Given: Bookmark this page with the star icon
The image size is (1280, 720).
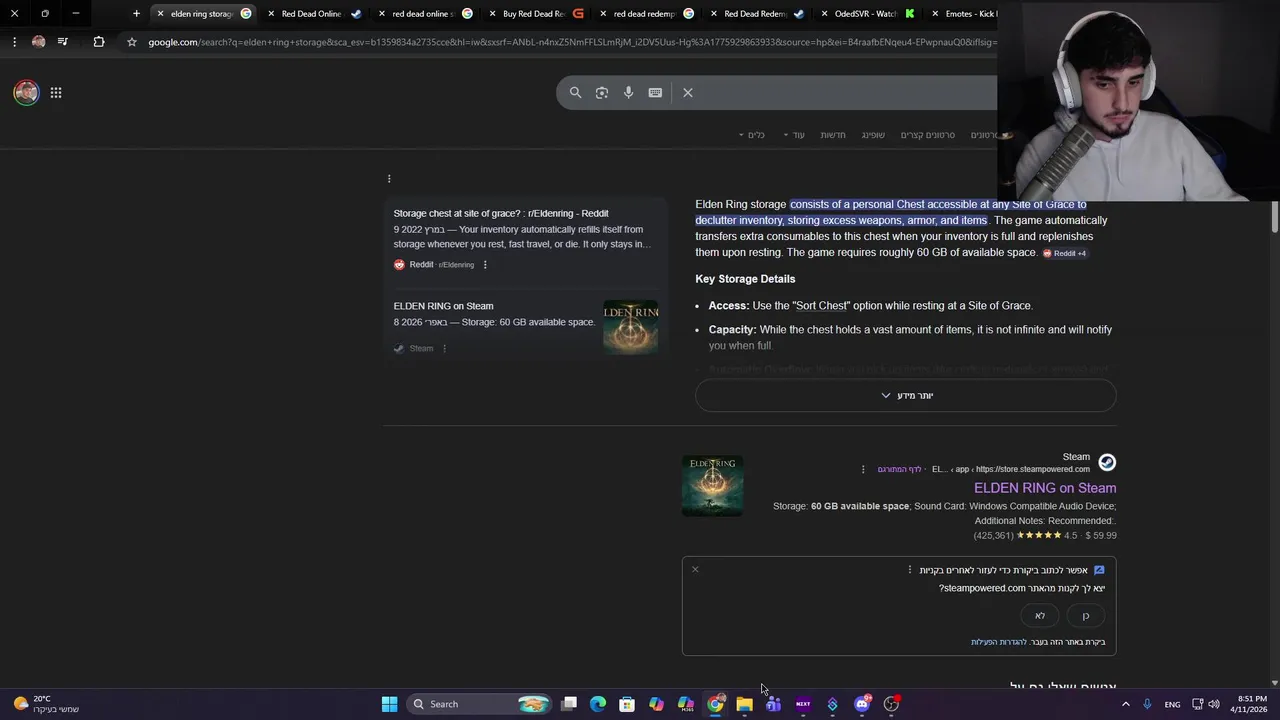Looking at the screenshot, I should coord(131,42).
